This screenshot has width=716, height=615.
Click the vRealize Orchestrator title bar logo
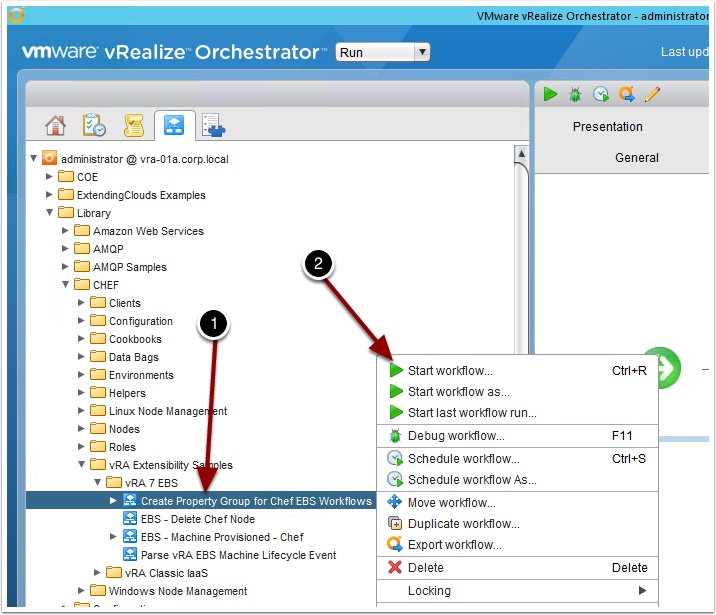pos(16,16)
